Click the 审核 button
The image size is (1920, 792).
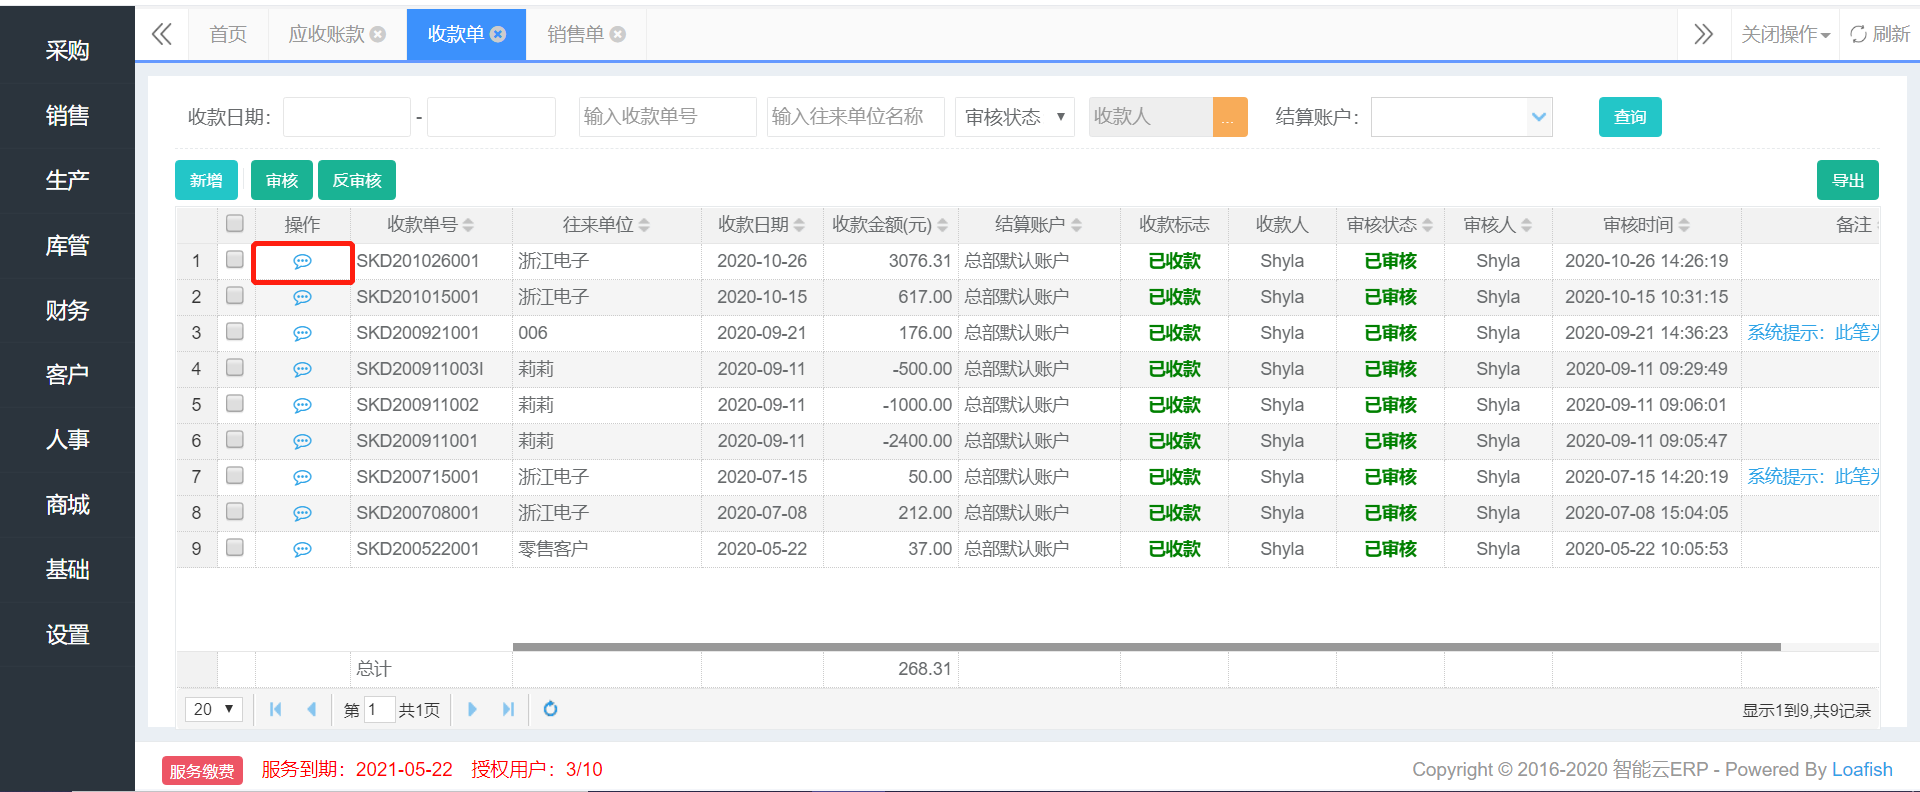282,180
